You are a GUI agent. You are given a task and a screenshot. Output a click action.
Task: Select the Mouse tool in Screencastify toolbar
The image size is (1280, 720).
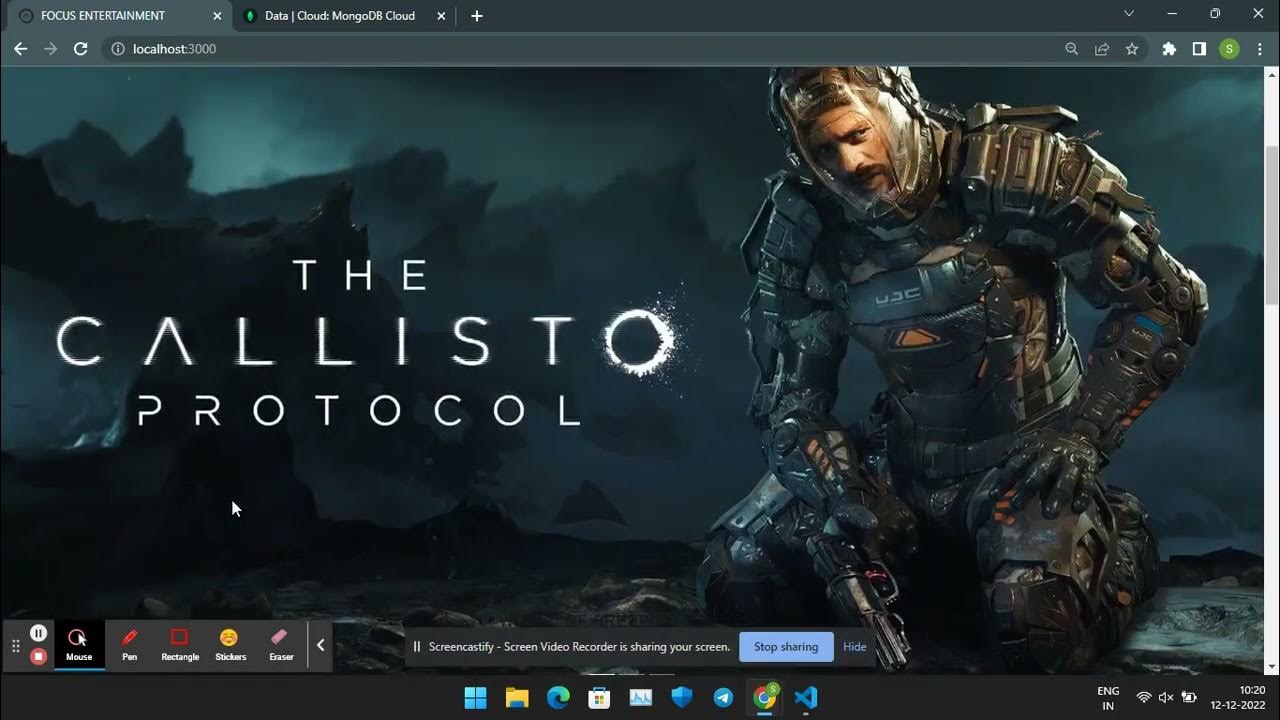[x=78, y=645]
